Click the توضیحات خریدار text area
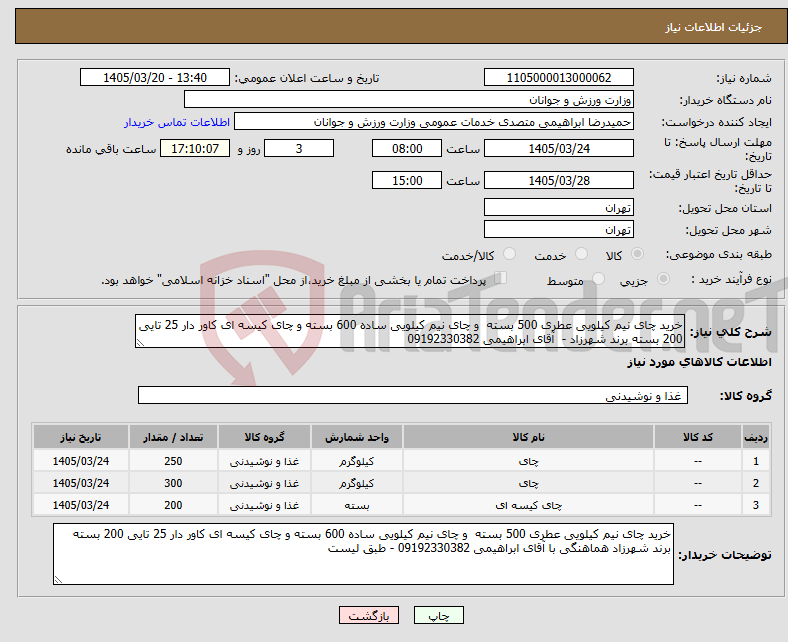The height and width of the screenshot is (642, 788). click(363, 554)
